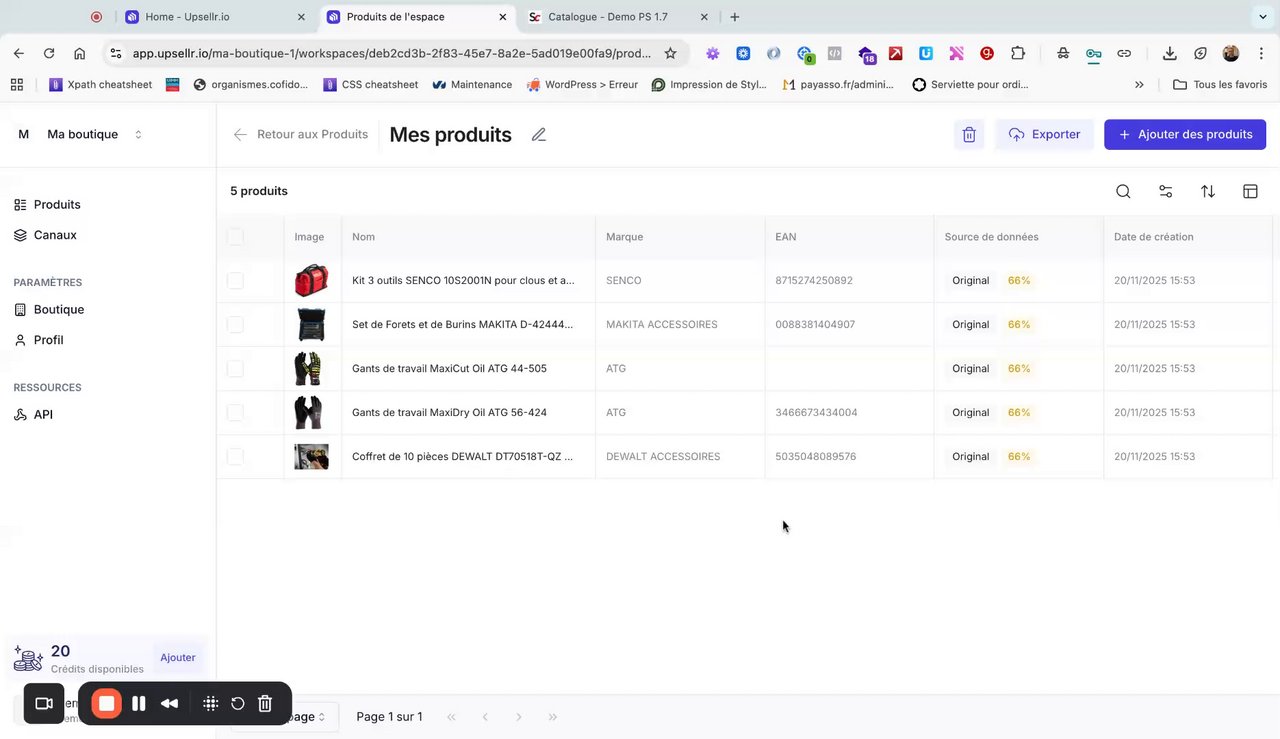Click the 66% badge in SENCO row
Viewport: 1280px width, 739px height.
1019,281
